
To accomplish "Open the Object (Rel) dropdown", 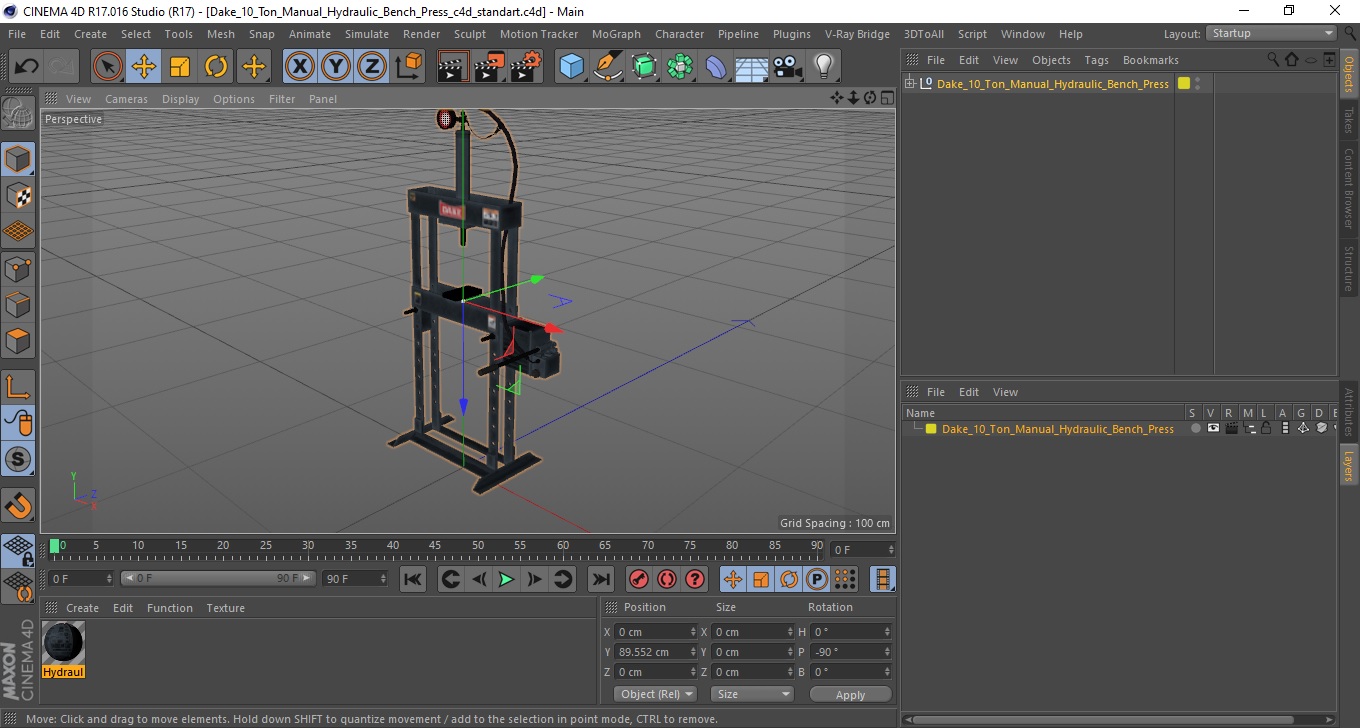I will [655, 694].
